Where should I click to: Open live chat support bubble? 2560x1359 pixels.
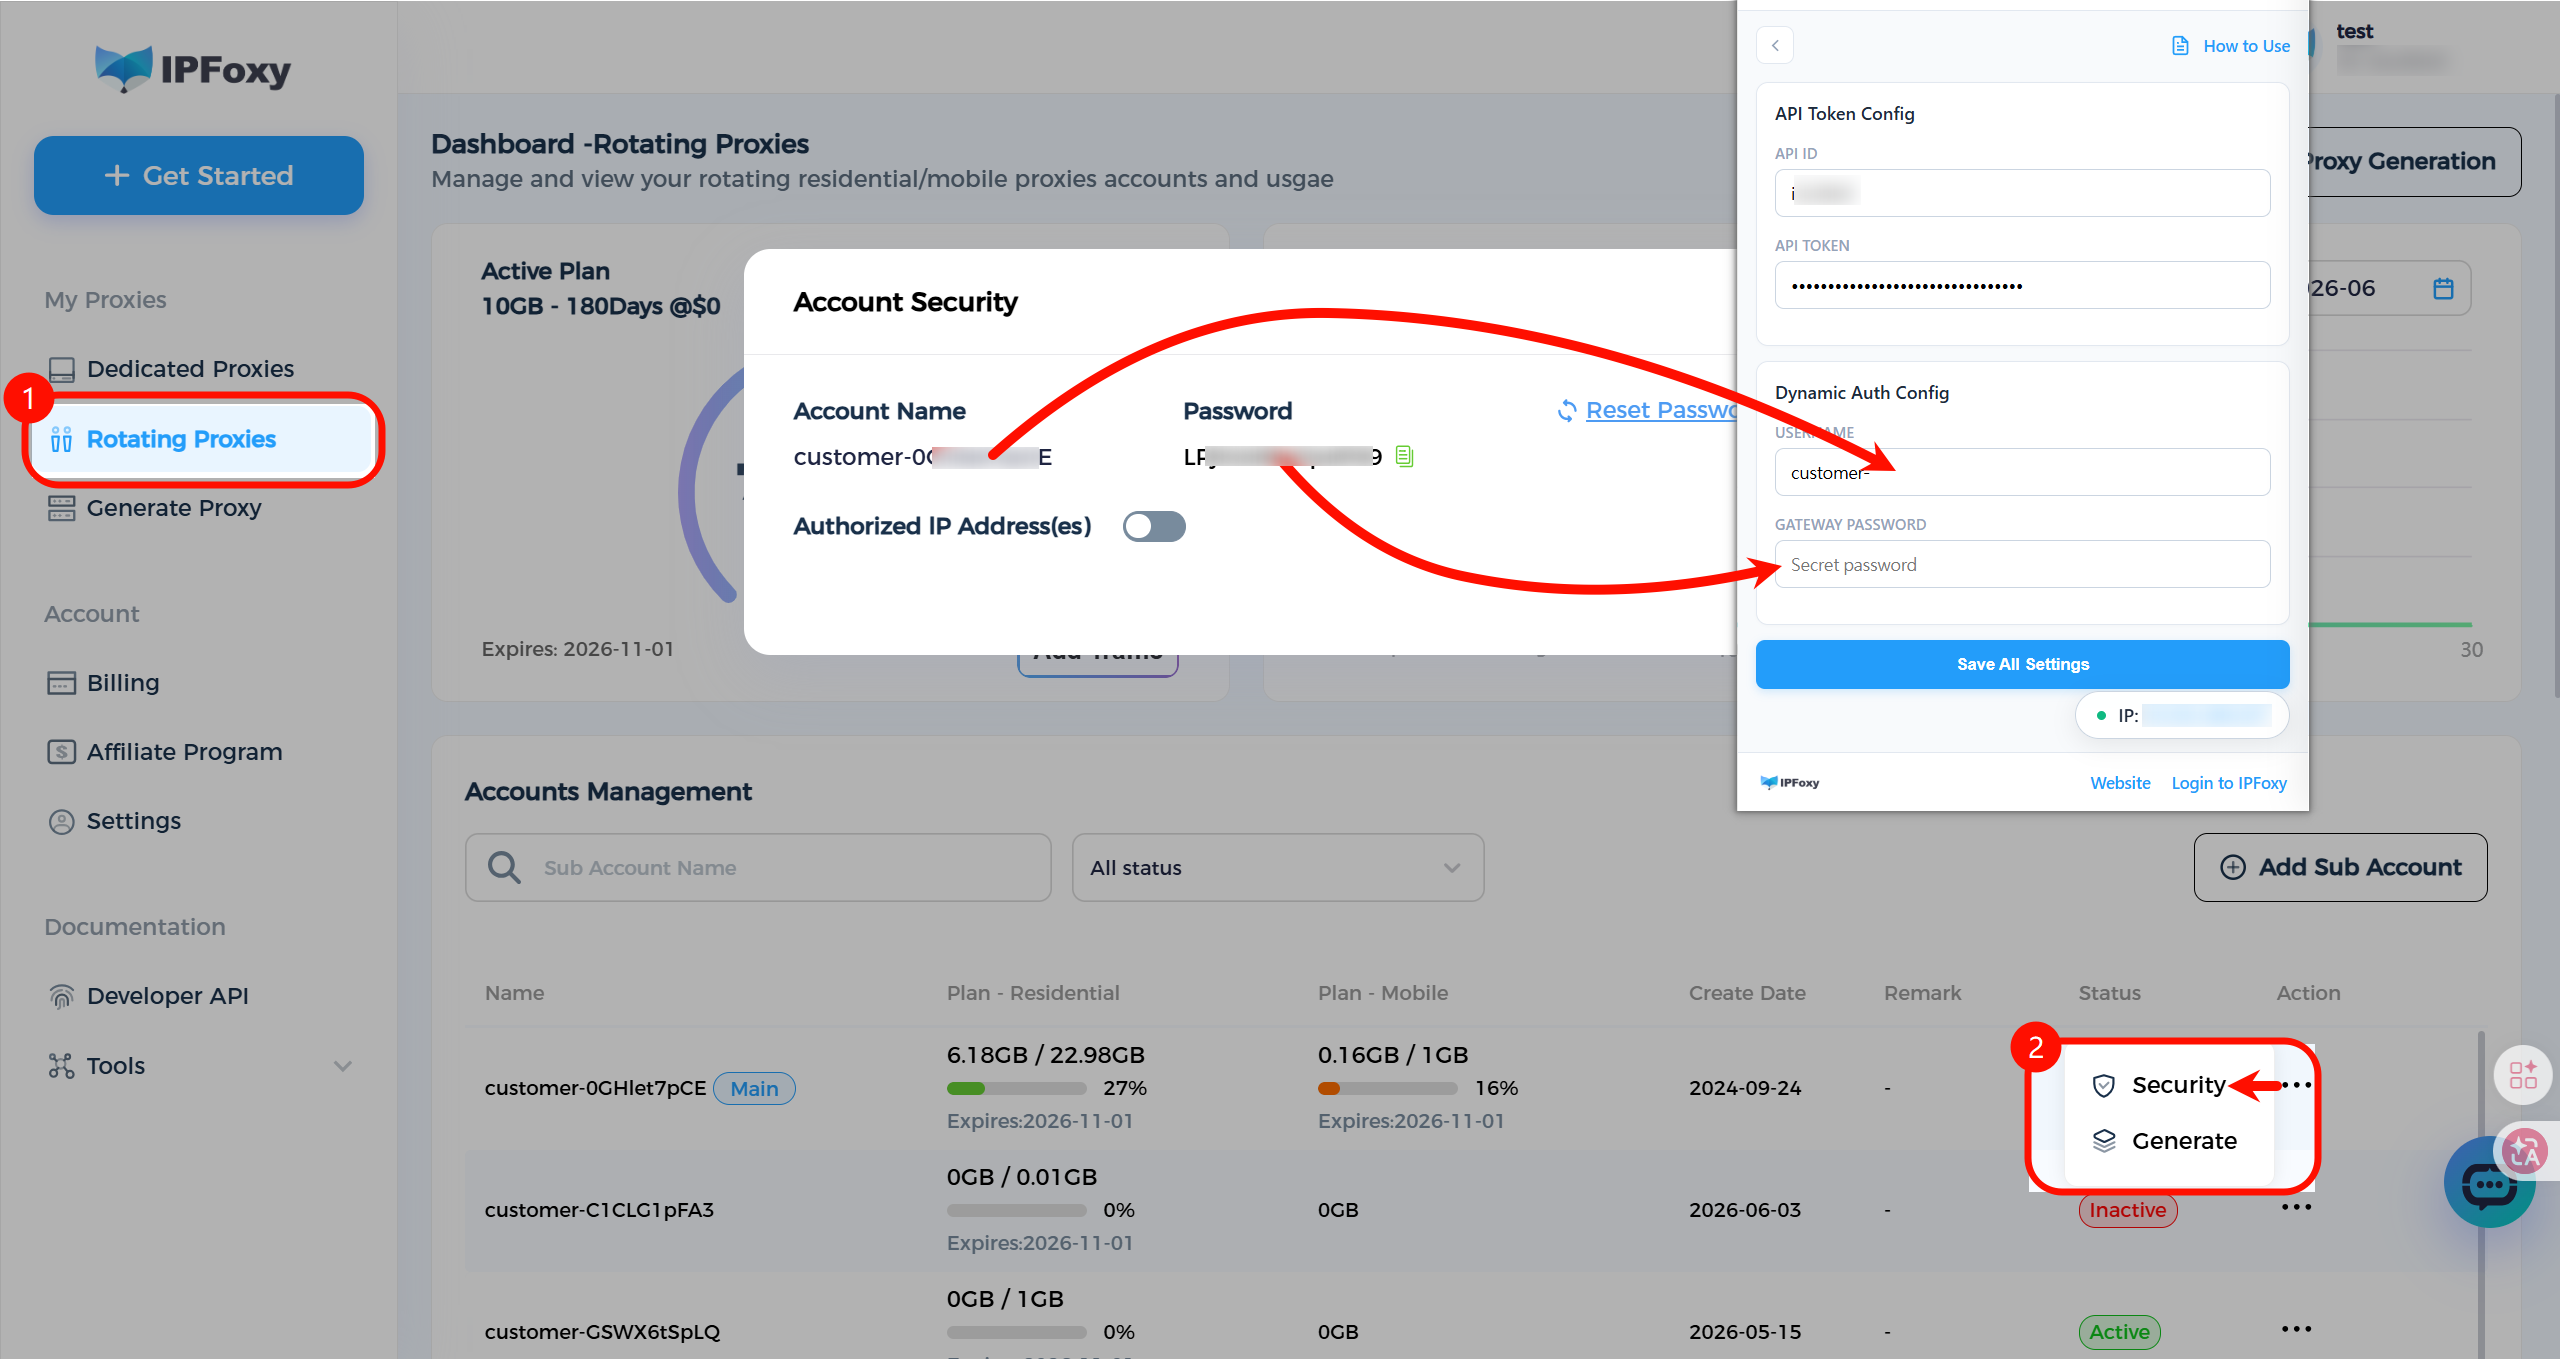[2487, 1185]
